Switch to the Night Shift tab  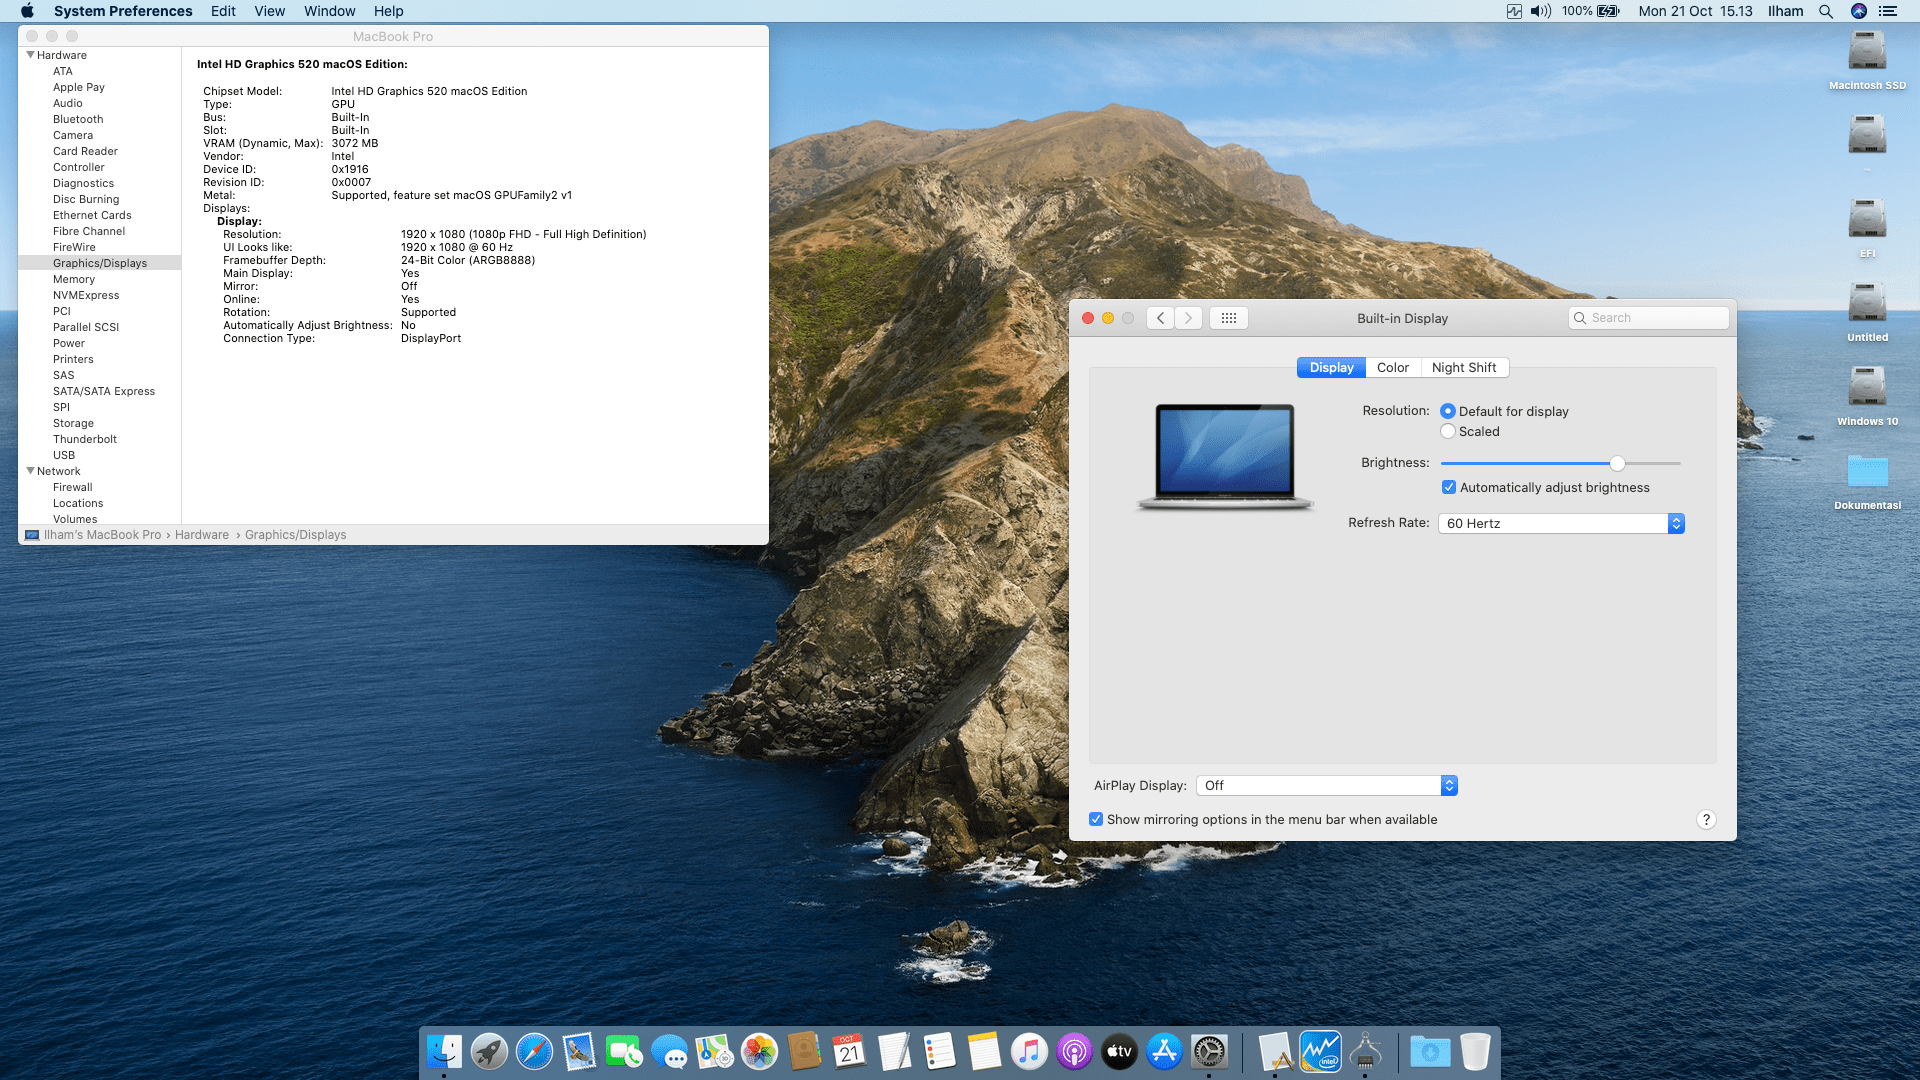(x=1463, y=368)
